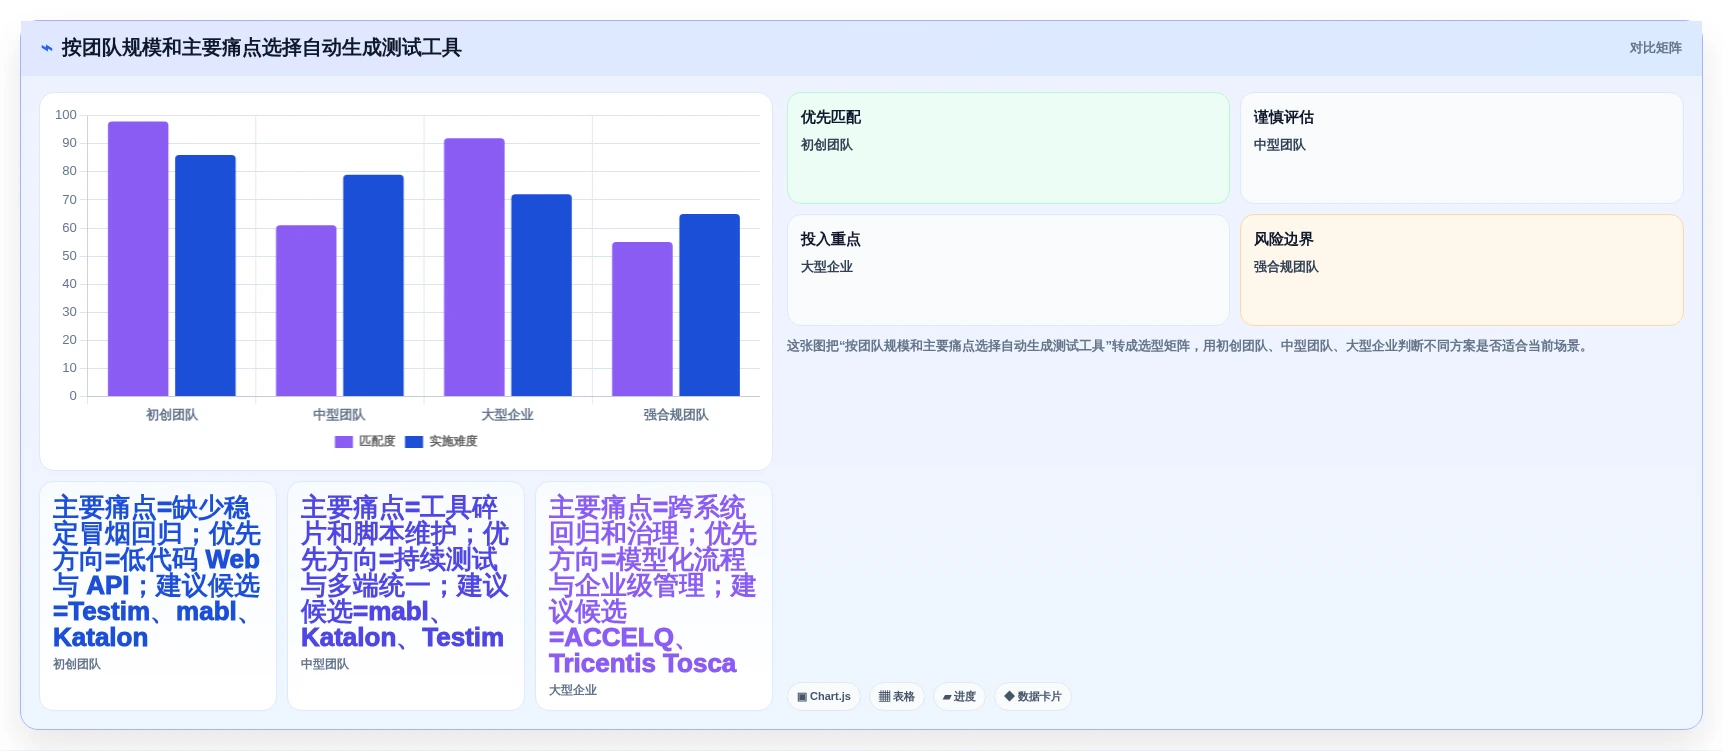Open the 谨慎评估 matrix card
Image resolution: width=1723 pixels, height=751 pixels.
coord(1461,148)
